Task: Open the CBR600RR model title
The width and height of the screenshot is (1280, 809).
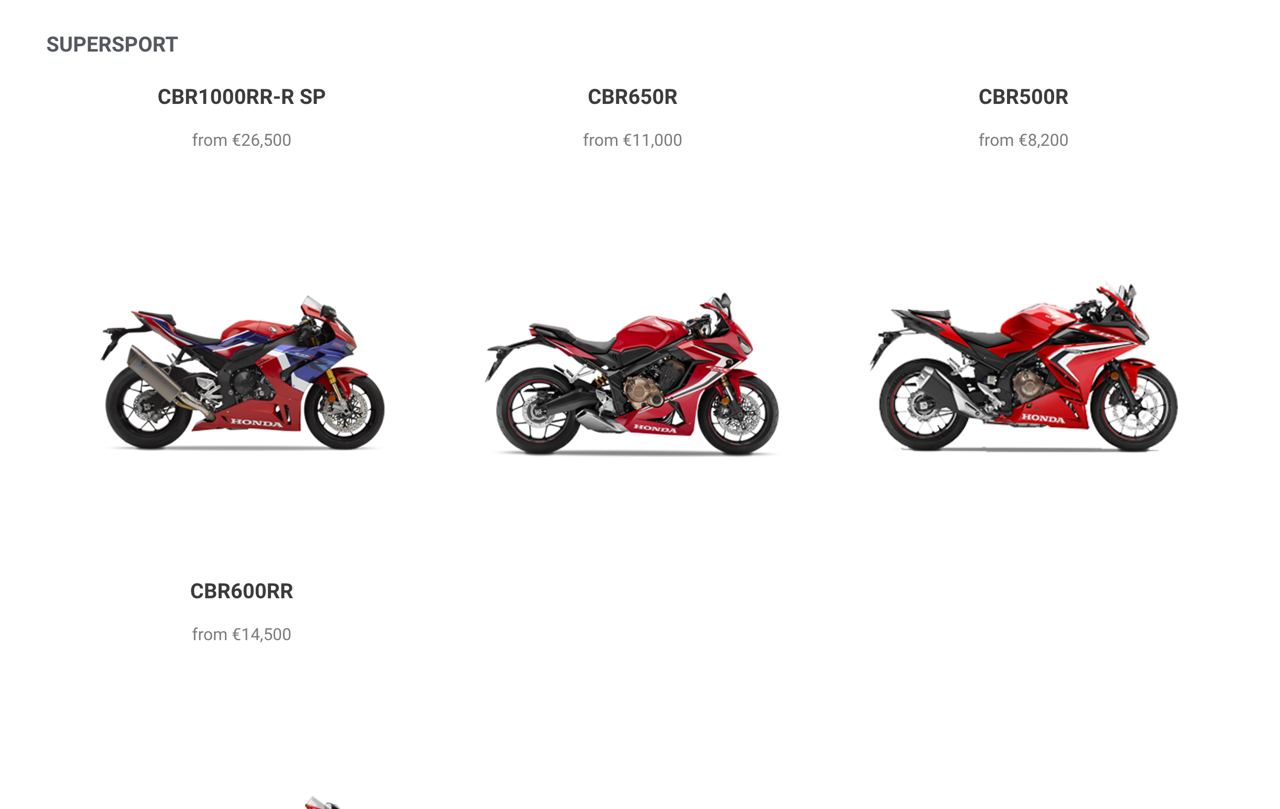Action: click(x=241, y=591)
